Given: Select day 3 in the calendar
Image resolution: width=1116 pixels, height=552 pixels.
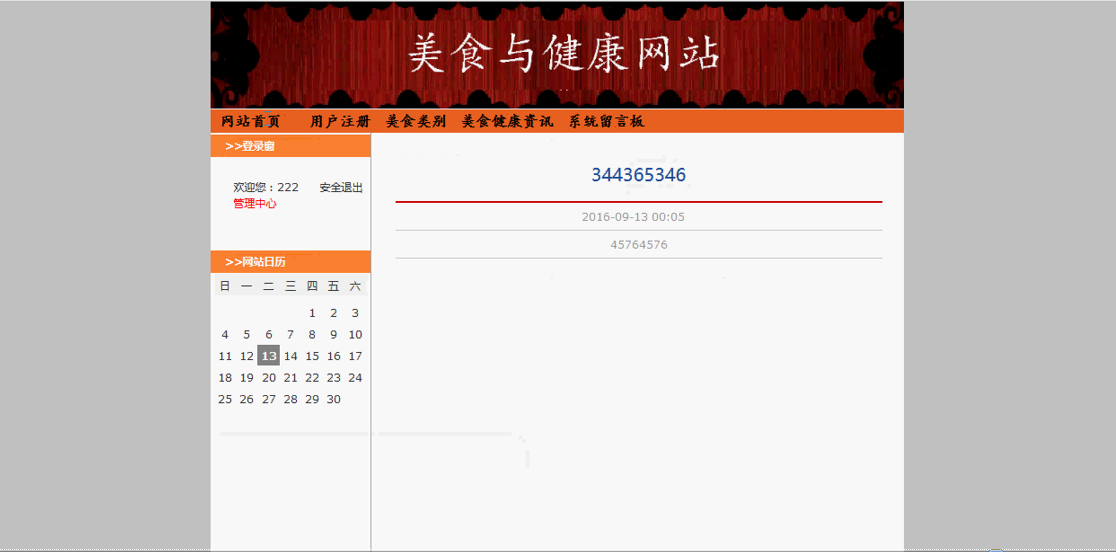Looking at the screenshot, I should click(355, 313).
